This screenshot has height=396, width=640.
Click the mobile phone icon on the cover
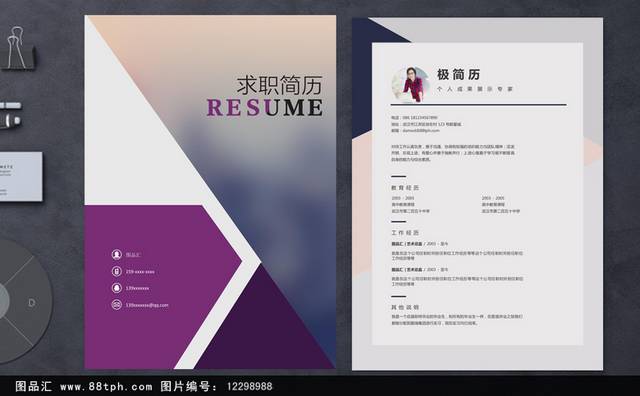[x=117, y=271]
